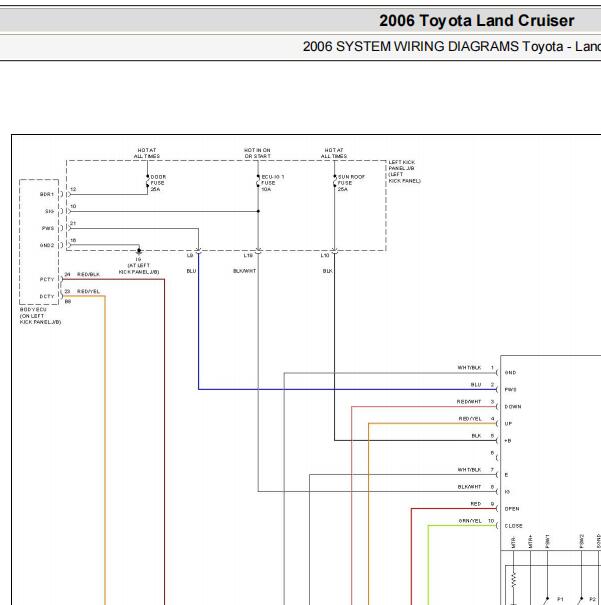This screenshot has width=601, height=605.
Task: Select the "GND2" terminal on Body ECU
Action: point(47,245)
